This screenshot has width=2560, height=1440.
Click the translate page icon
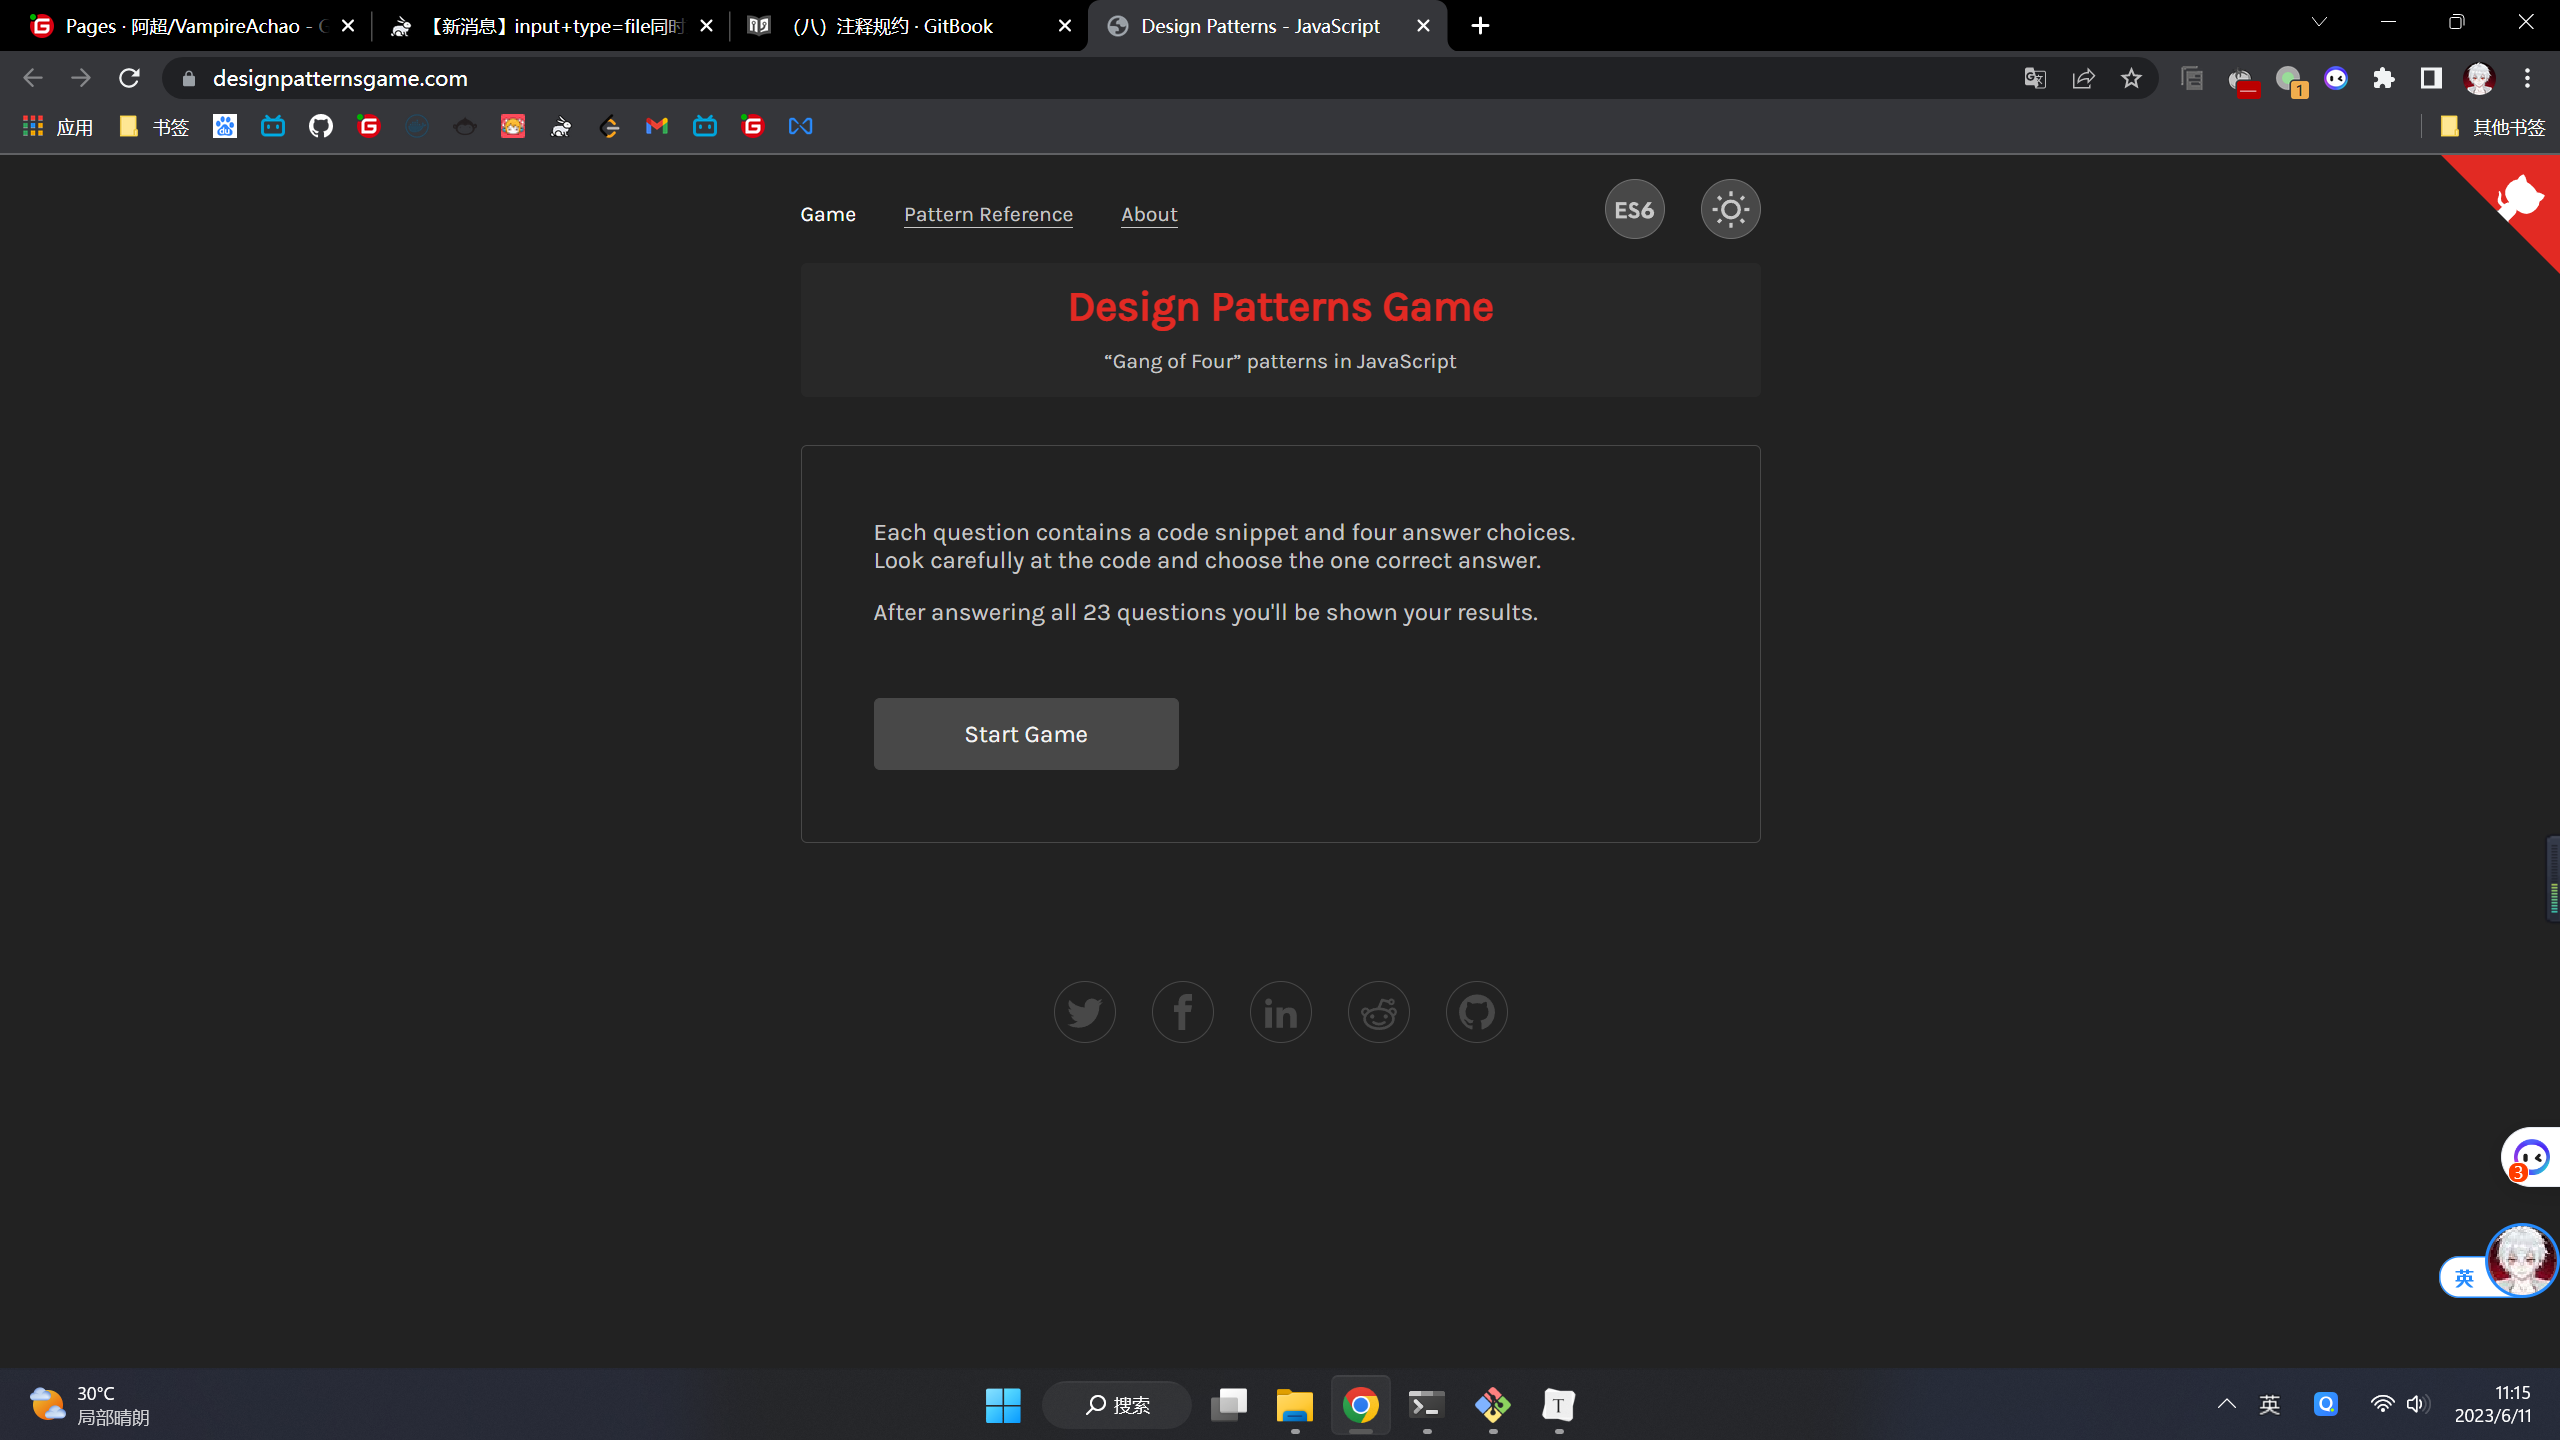(x=2035, y=78)
